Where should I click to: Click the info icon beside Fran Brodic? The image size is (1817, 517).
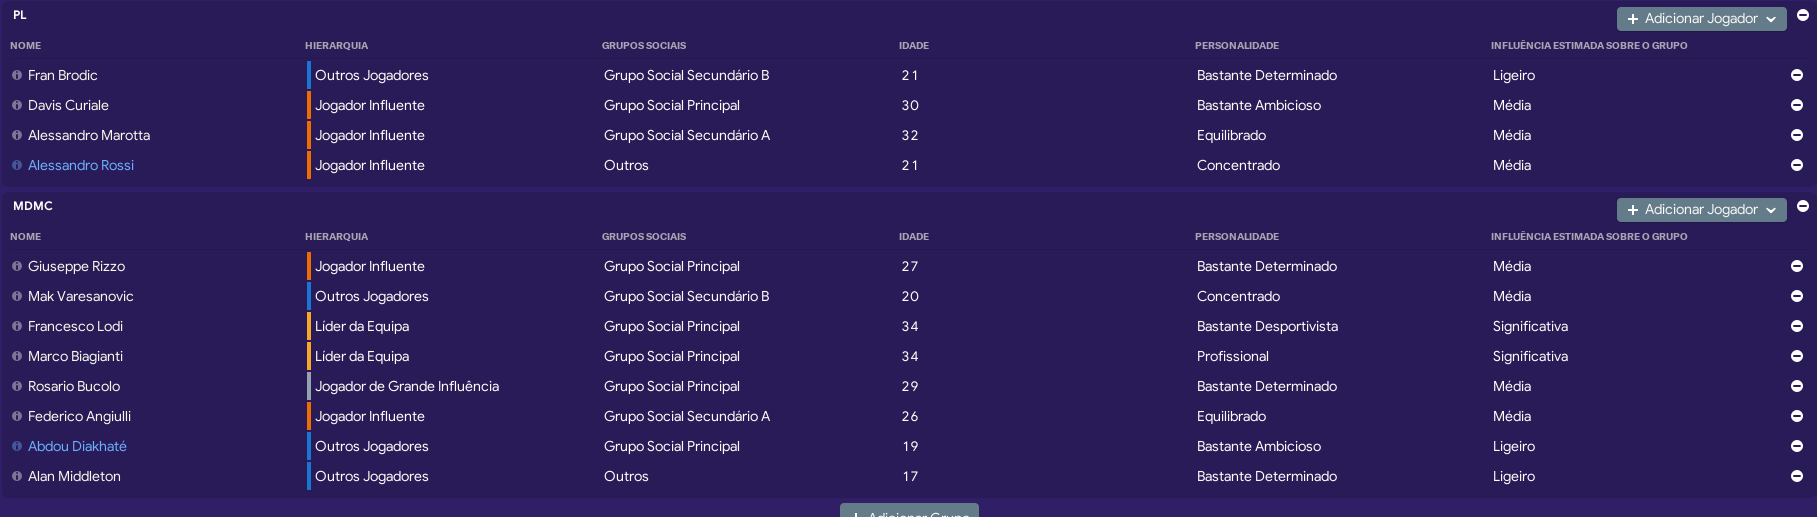17,75
